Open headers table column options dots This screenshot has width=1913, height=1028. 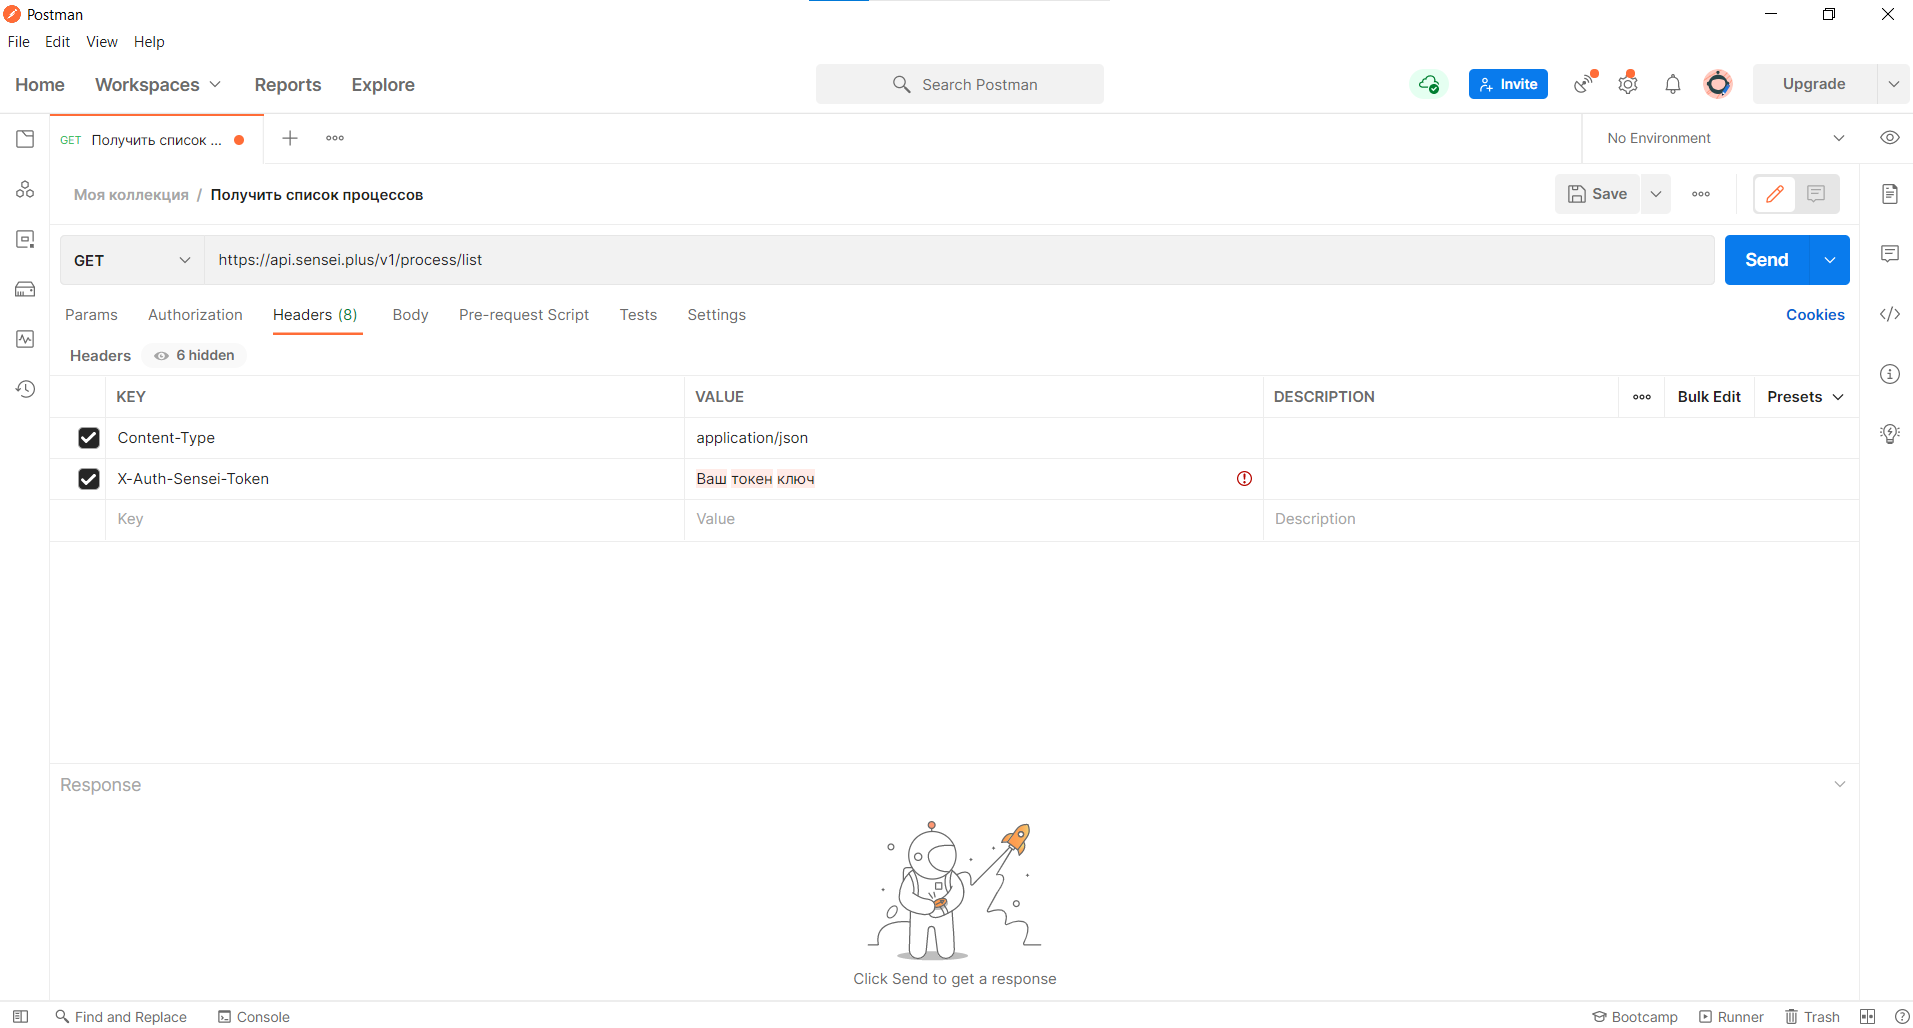click(x=1642, y=397)
